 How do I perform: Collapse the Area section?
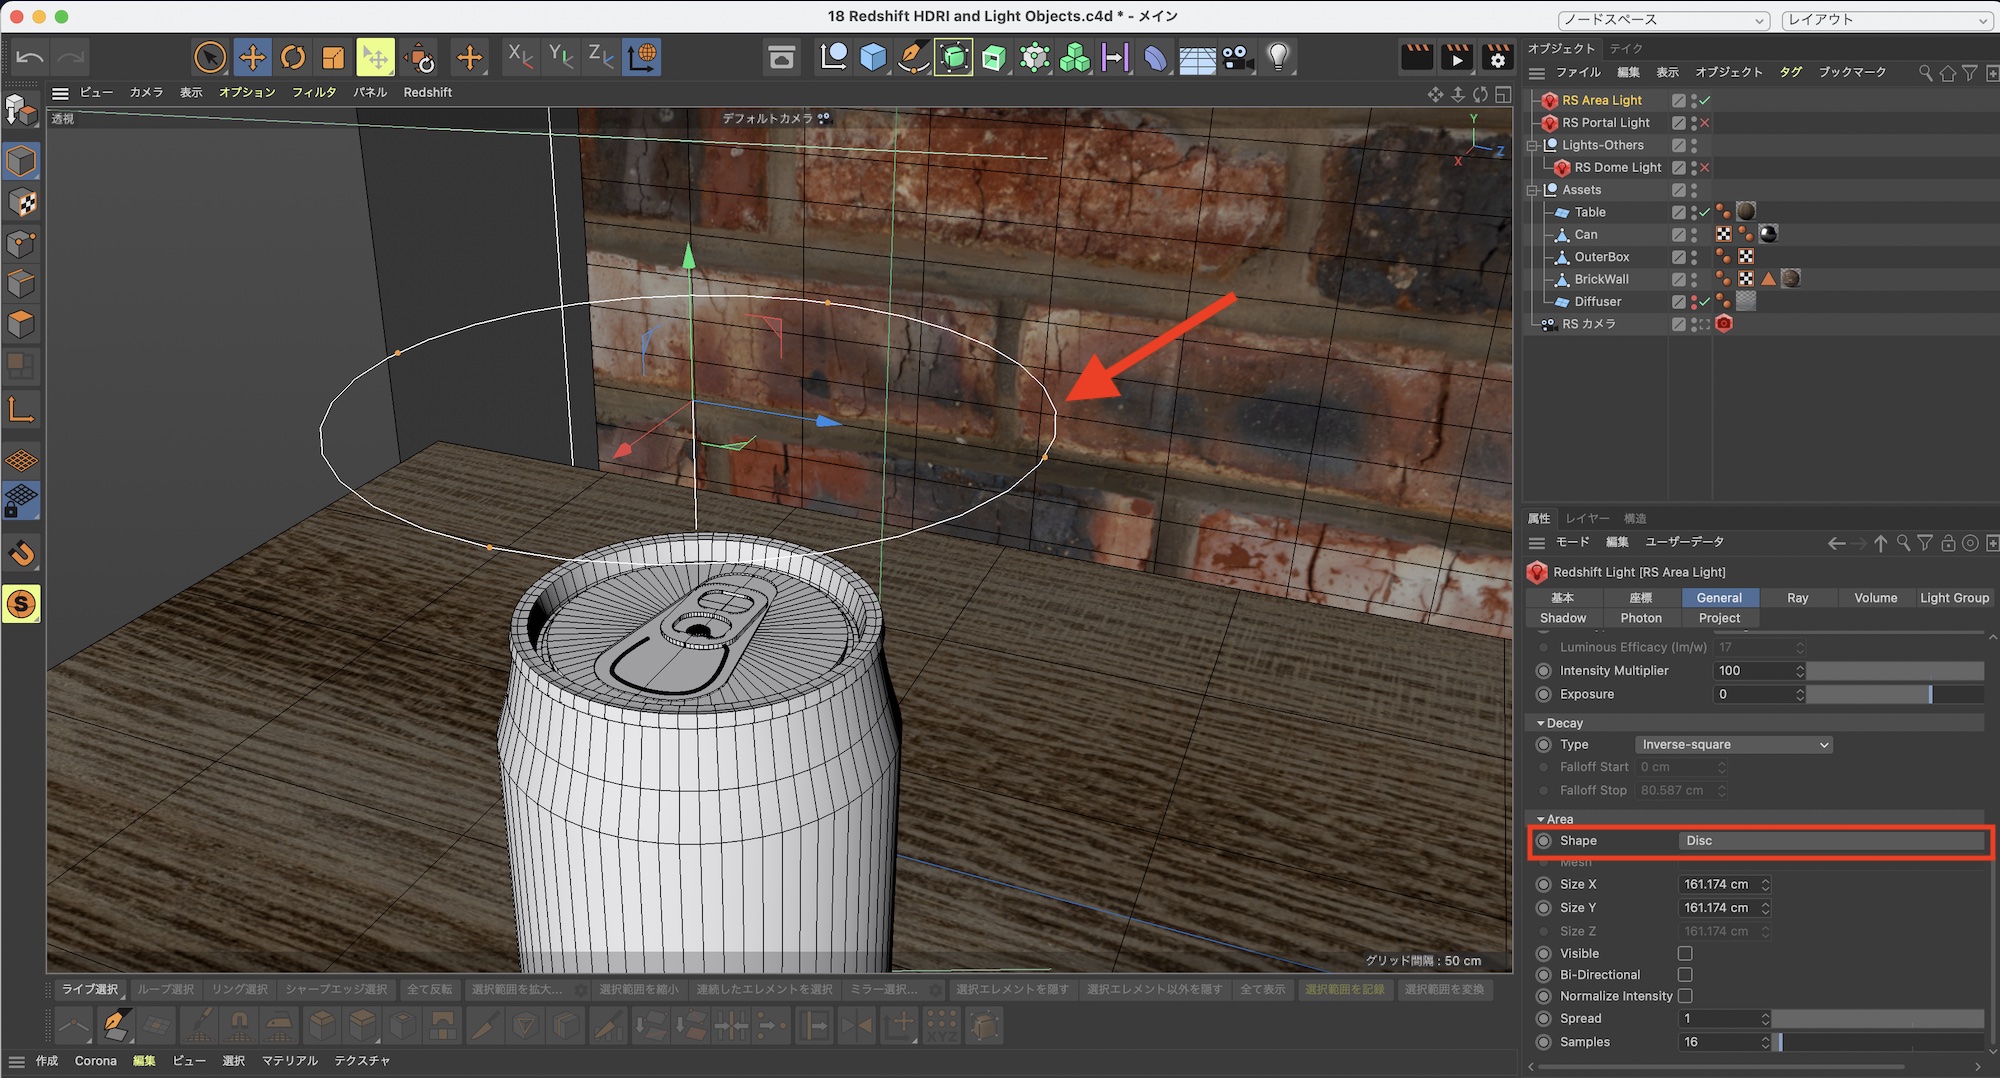click(x=1541, y=819)
